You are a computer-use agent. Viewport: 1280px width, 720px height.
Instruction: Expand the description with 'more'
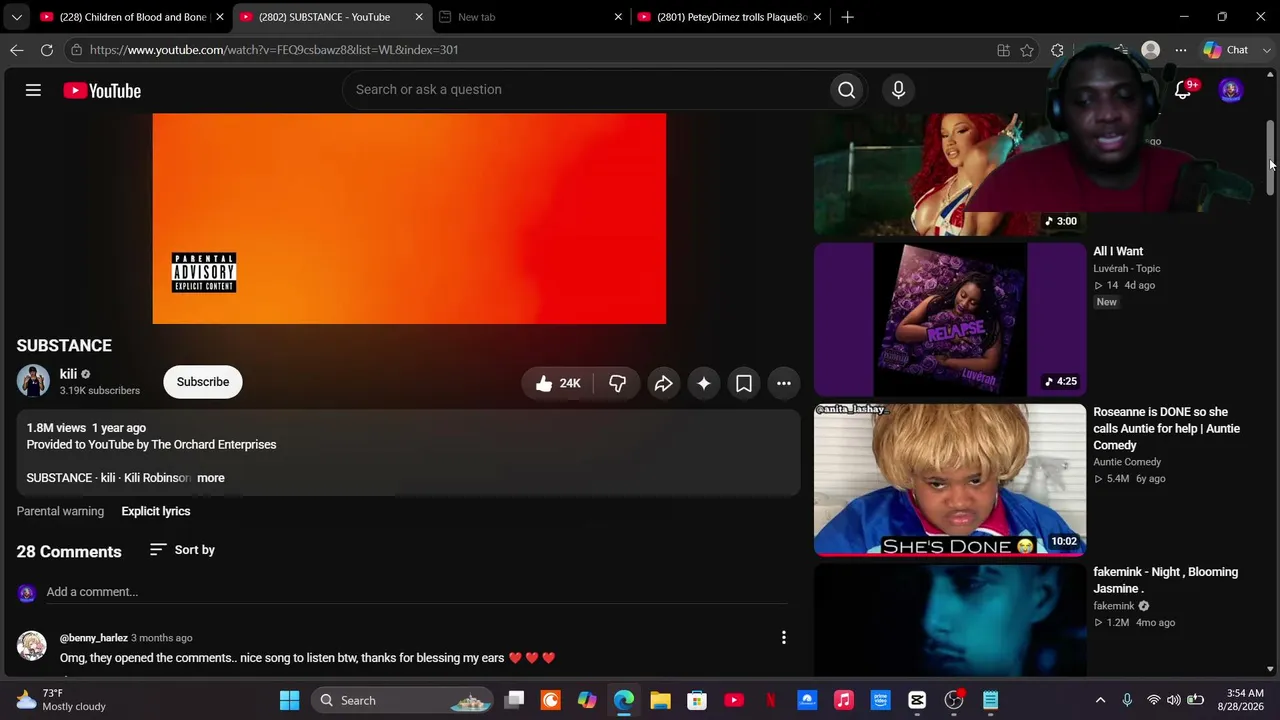pos(211,478)
